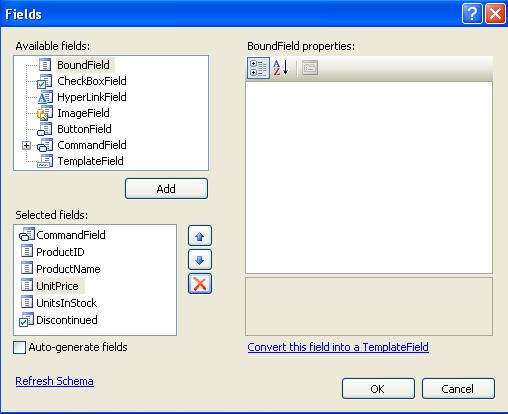This screenshot has height=414, width=508.
Task: Select BoundField in available fields
Action: coord(83,65)
